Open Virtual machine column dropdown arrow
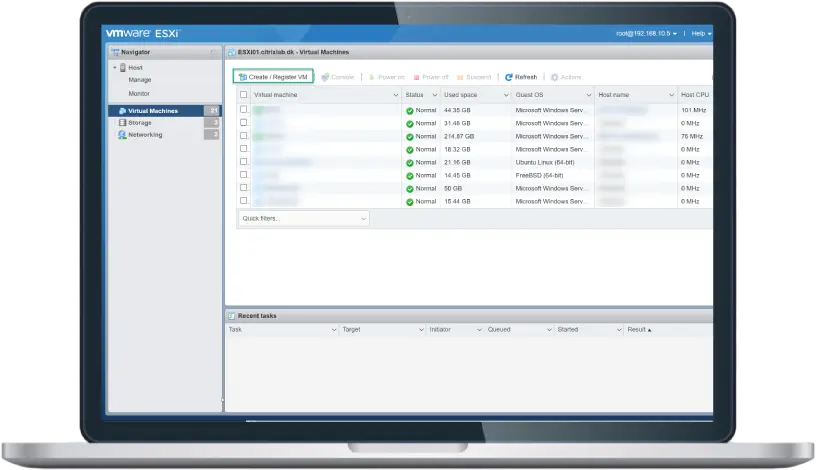Image resolution: width=816 pixels, height=470 pixels. 396,95
